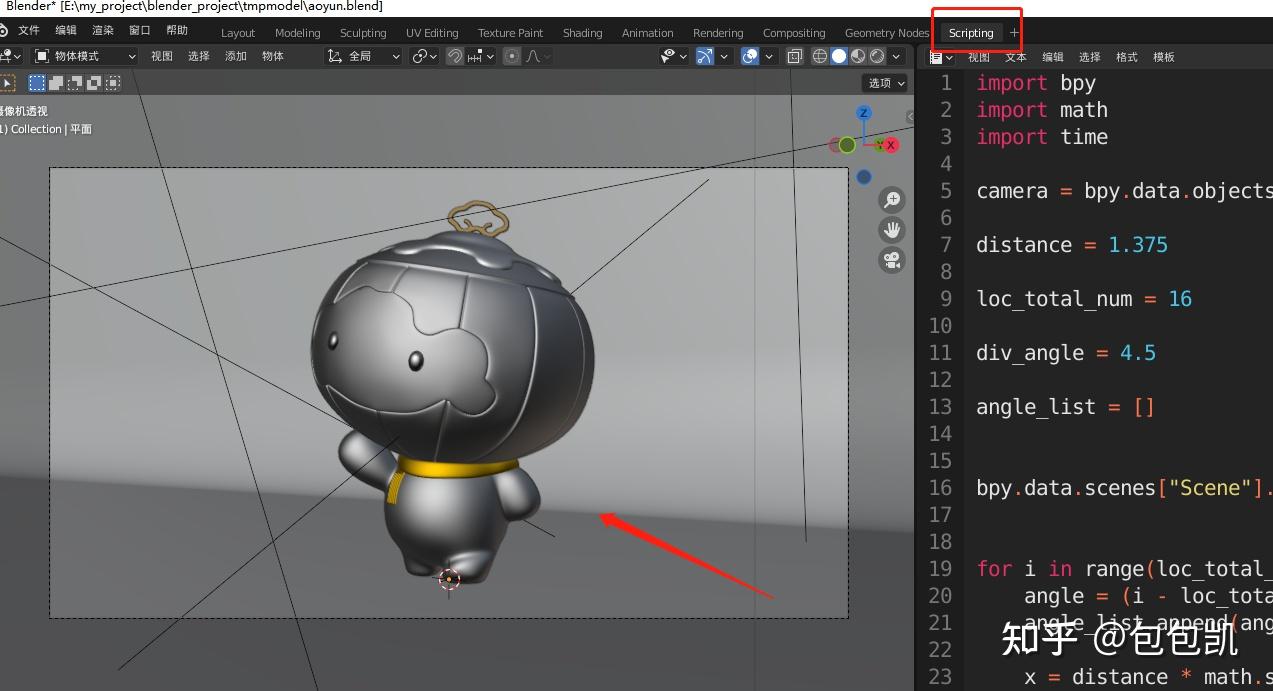Click the 添加 add menu in viewport
The image size is (1273, 691).
point(236,57)
